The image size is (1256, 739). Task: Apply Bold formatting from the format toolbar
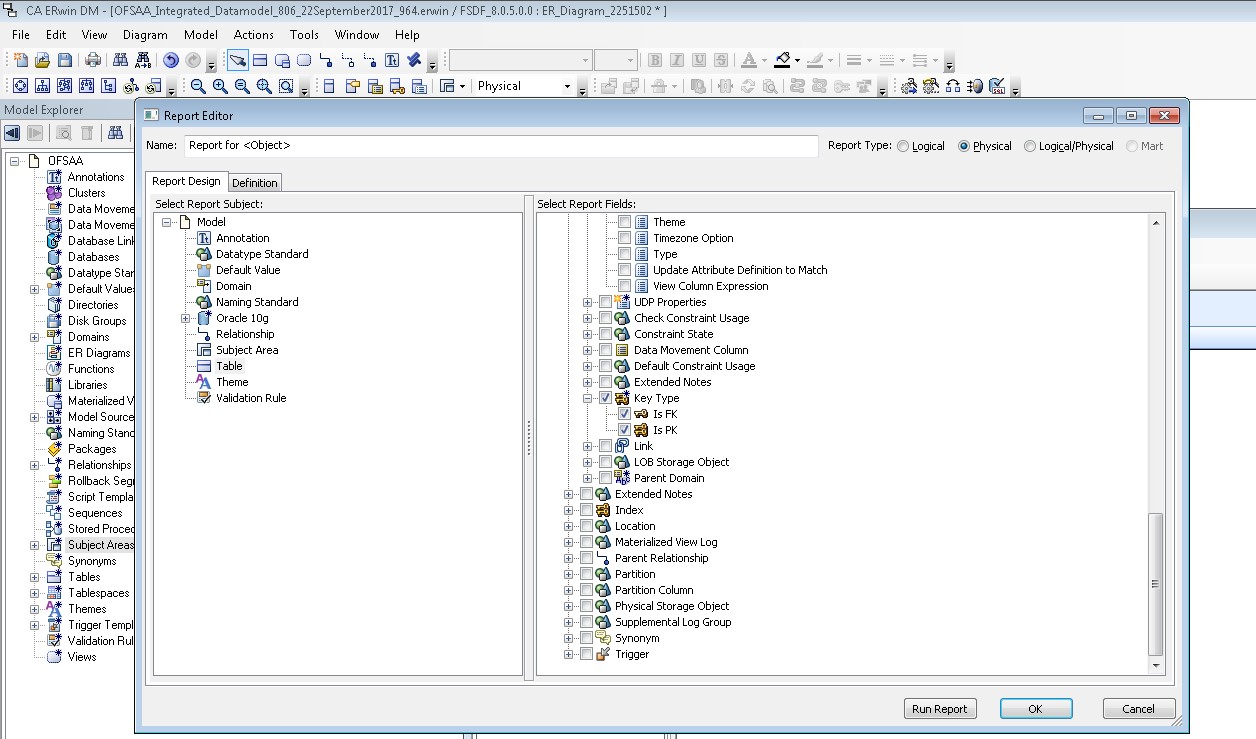tap(655, 59)
